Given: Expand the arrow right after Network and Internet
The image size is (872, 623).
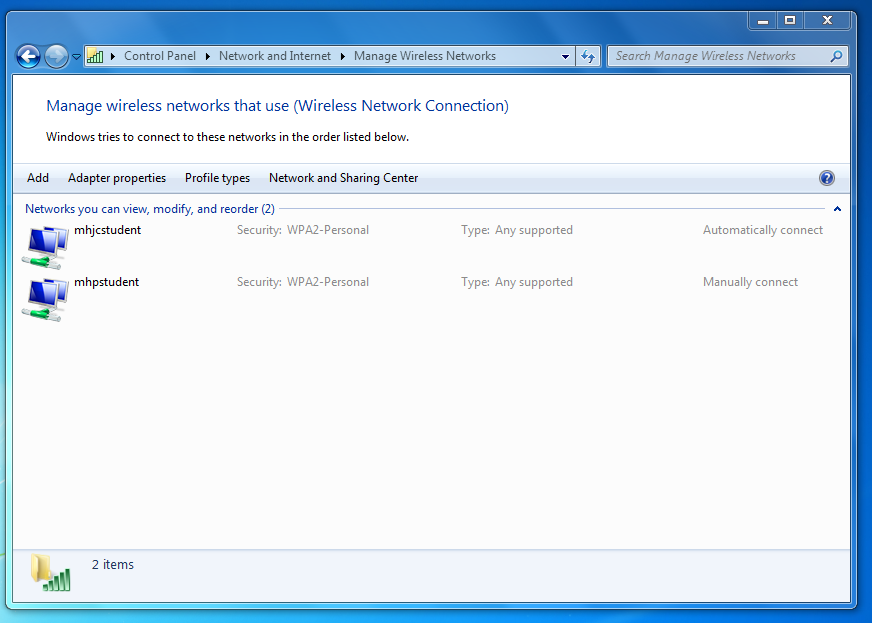Looking at the screenshot, I should [x=343, y=56].
